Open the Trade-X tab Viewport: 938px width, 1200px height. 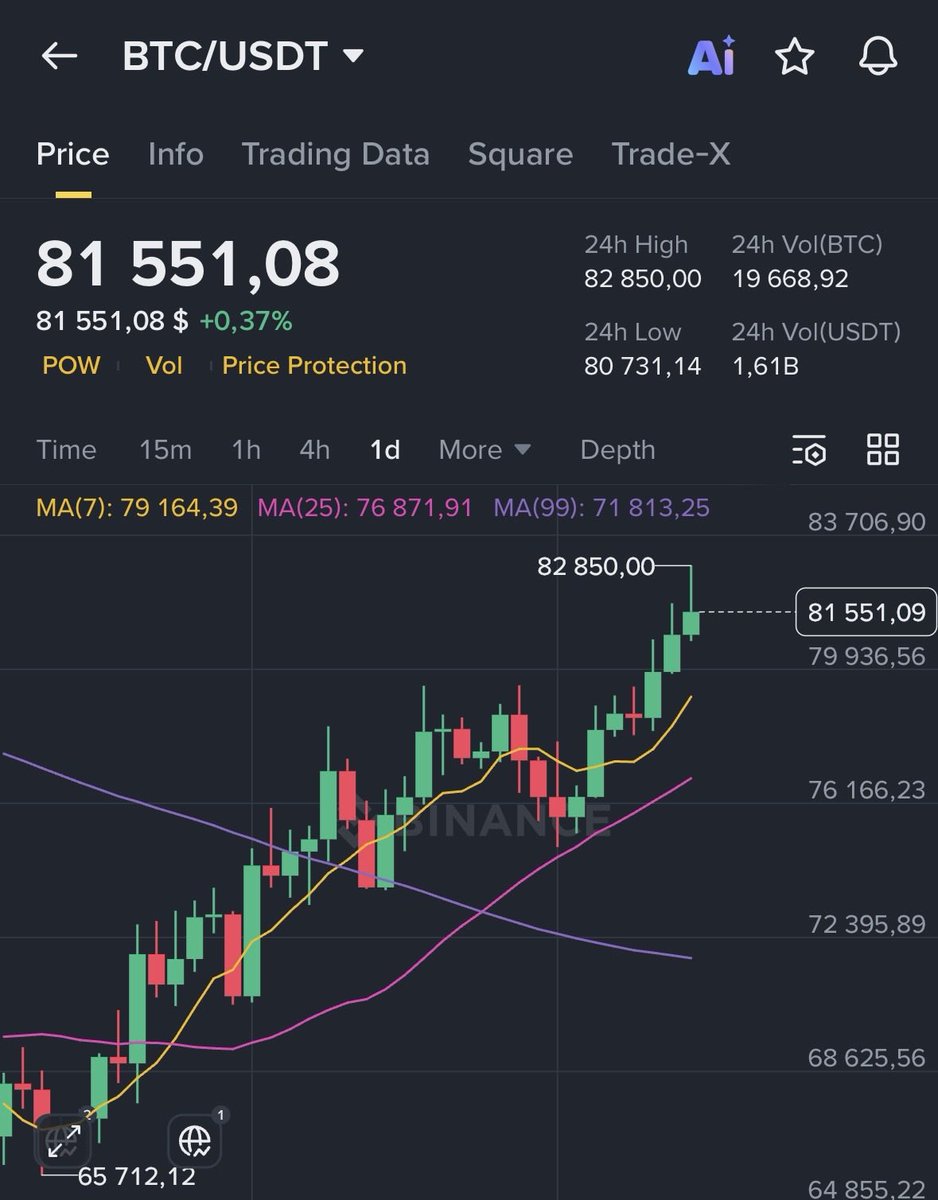(671, 154)
